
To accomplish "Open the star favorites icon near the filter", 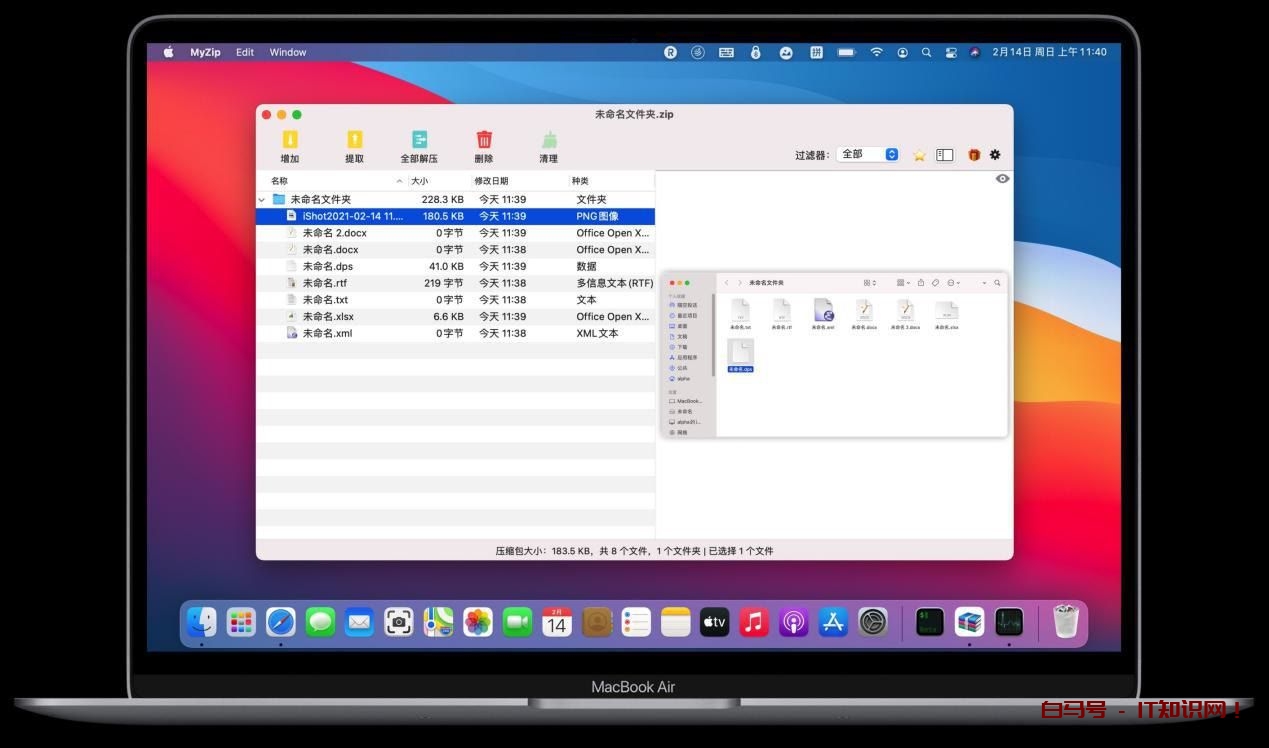I will [919, 155].
